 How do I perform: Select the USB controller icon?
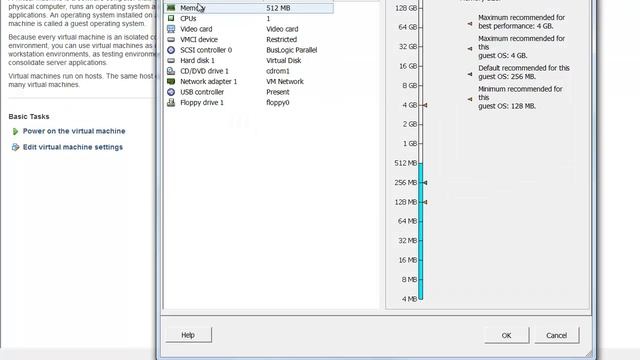pos(171,92)
